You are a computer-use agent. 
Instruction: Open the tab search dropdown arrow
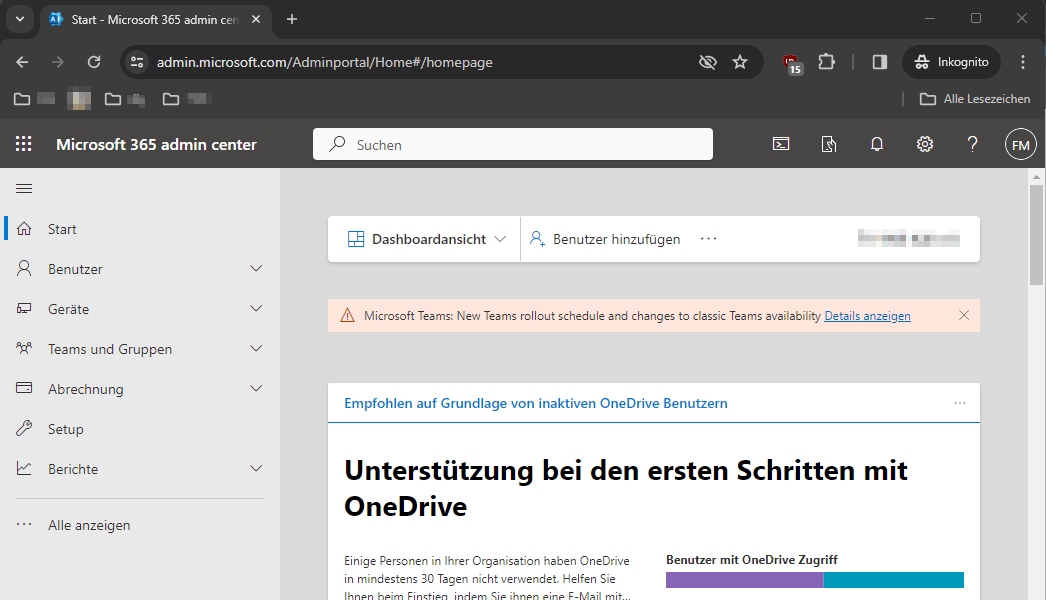[20, 19]
